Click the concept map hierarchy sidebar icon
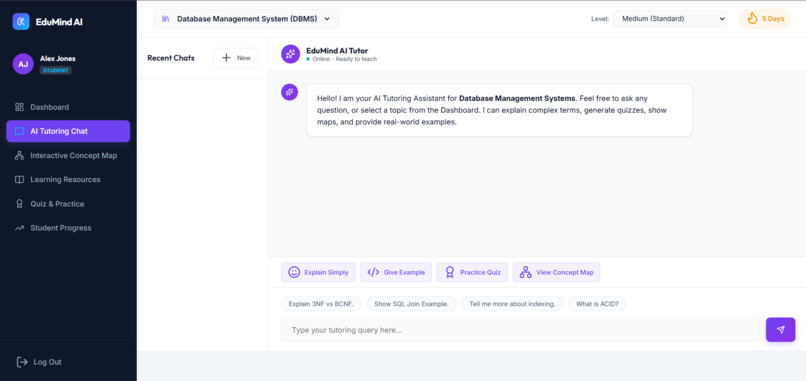The height and width of the screenshot is (381, 806). (20, 155)
